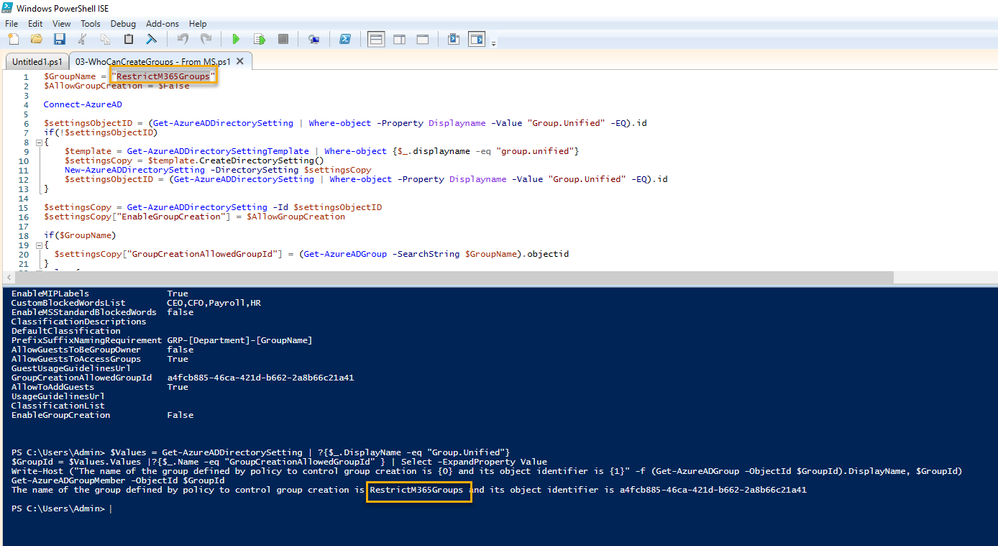Click the Write-Host command line in console
The width and height of the screenshot is (998, 546).
(x=486, y=471)
